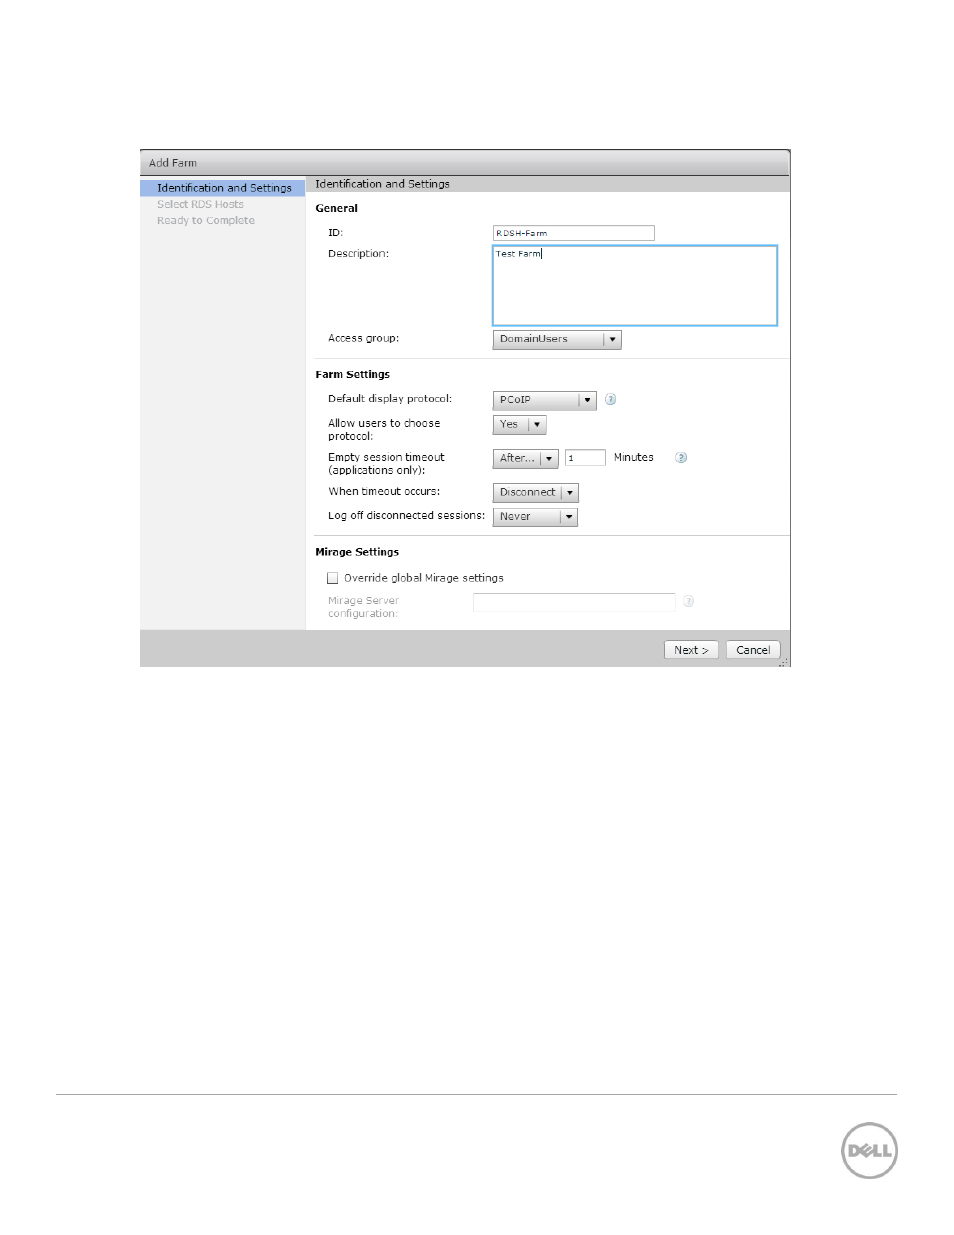Select Ready to Complete wizard step
The image size is (954, 1235).
(206, 220)
